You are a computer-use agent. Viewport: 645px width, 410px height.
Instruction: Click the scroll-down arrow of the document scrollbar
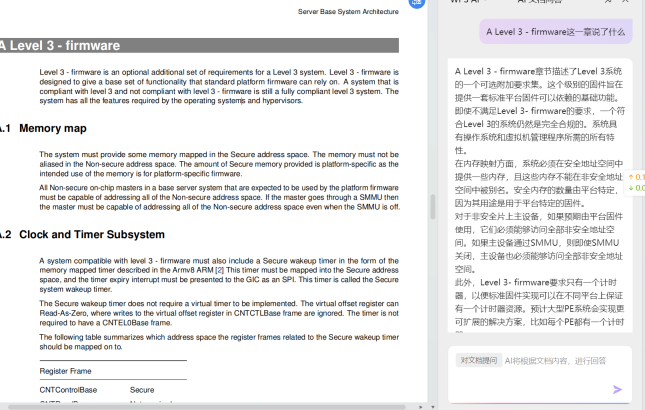pos(432,407)
